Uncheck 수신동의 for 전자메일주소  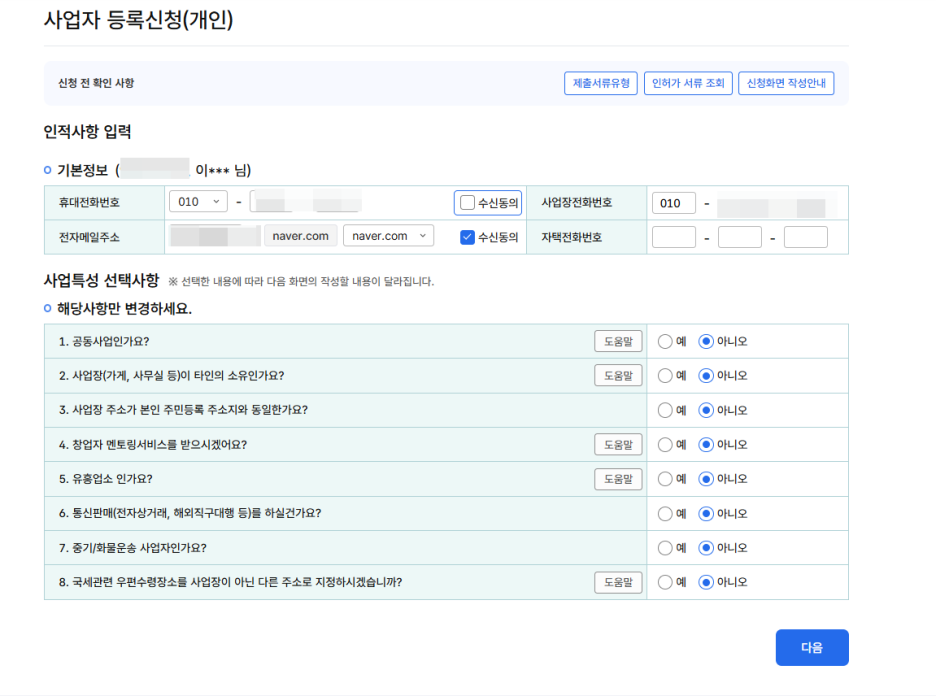(467, 237)
